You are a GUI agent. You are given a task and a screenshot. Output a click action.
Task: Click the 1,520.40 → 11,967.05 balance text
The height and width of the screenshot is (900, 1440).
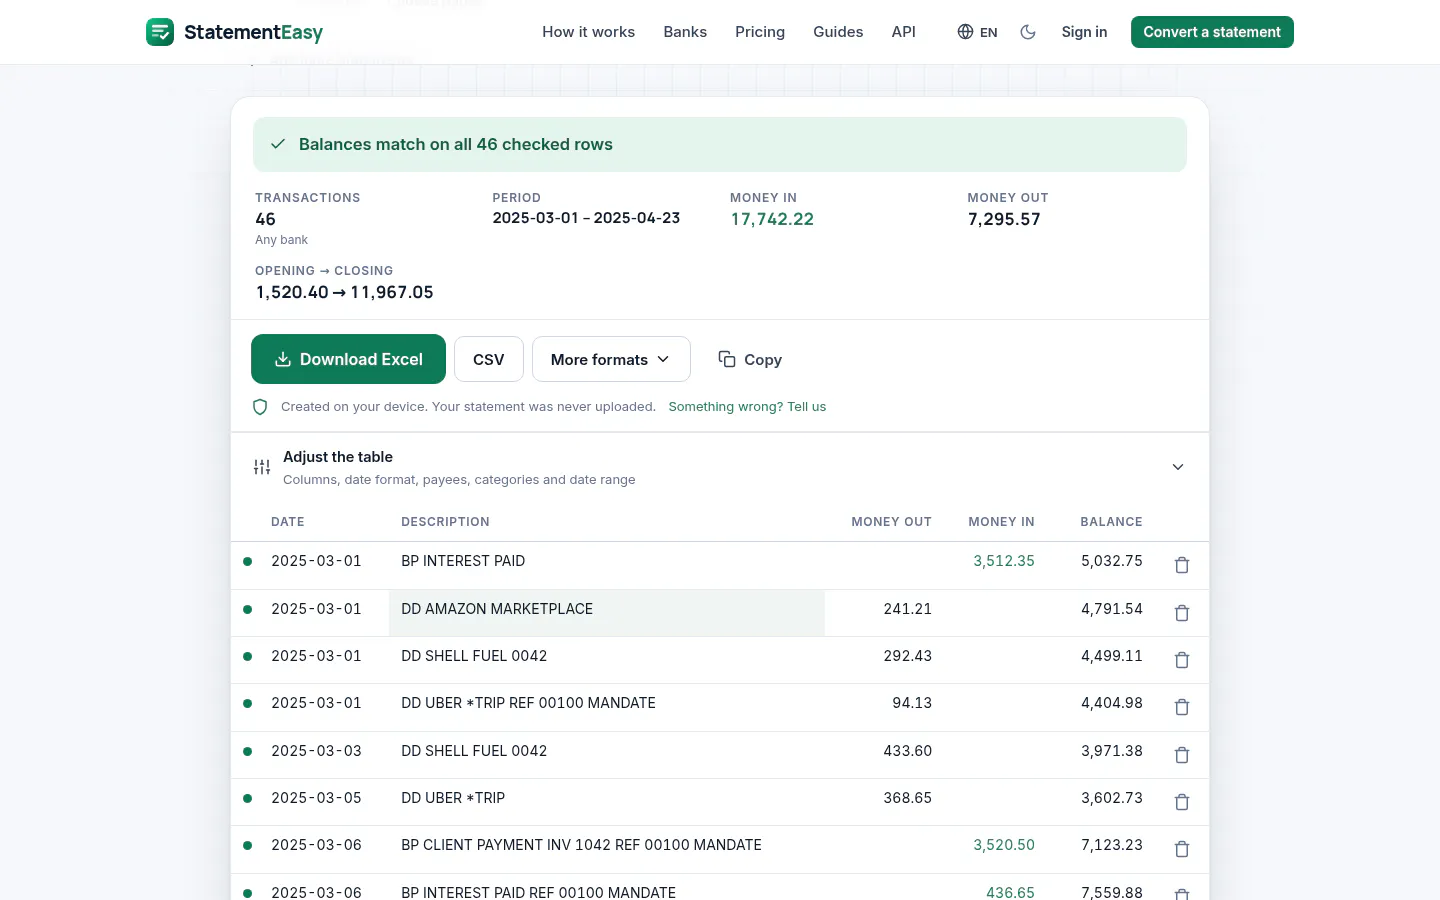344,292
